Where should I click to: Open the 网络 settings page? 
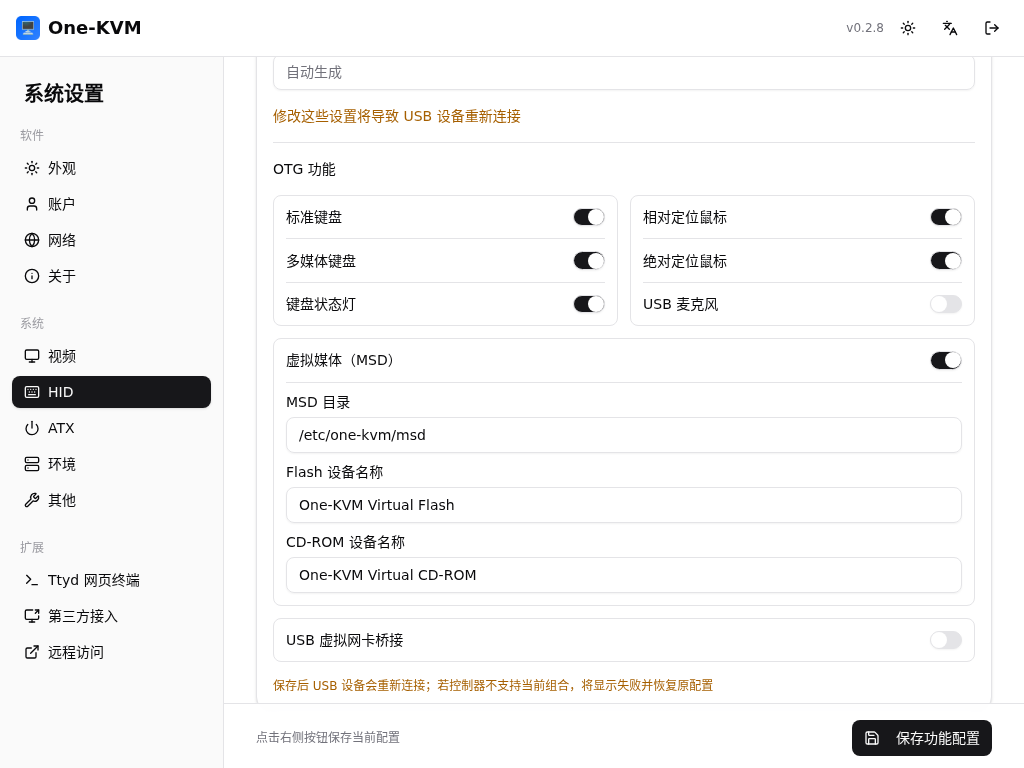click(x=112, y=240)
